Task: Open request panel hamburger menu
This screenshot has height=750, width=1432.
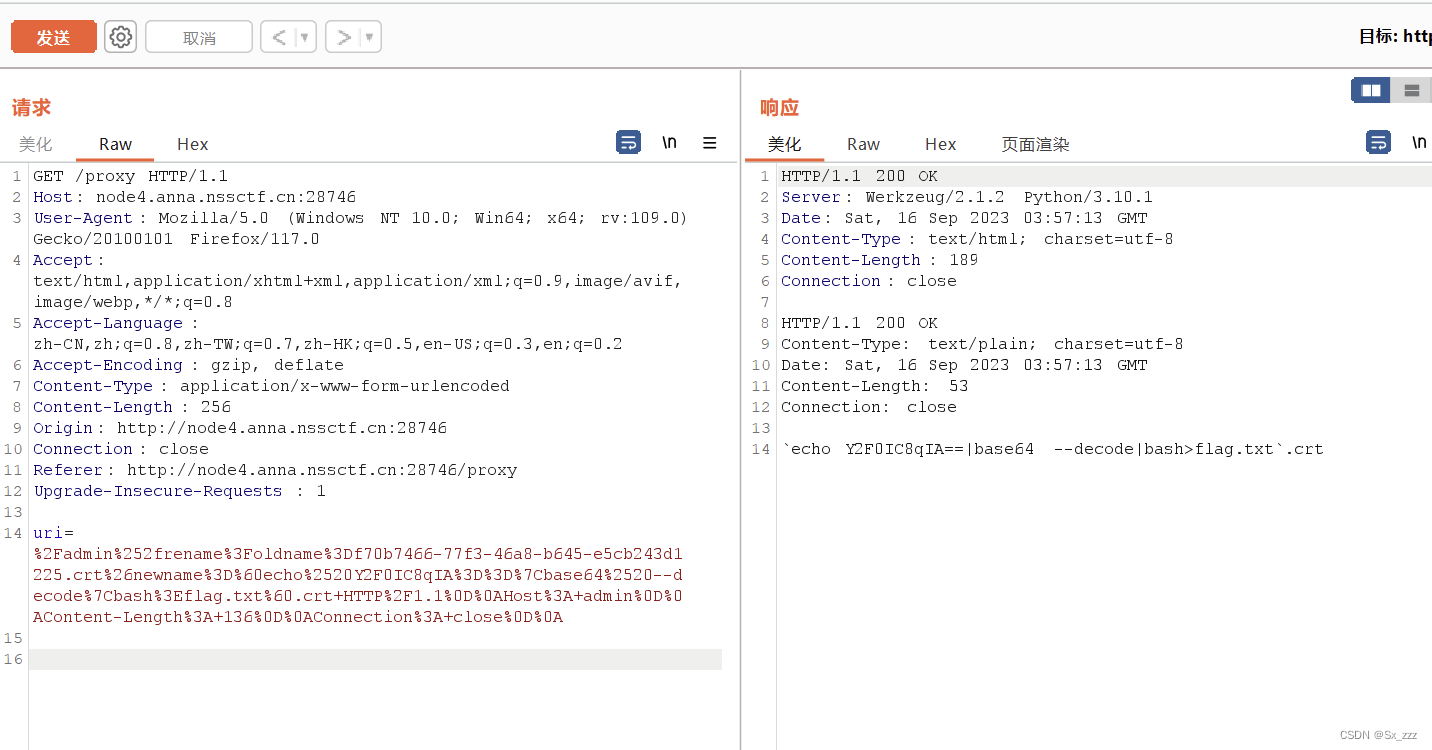Action: pyautogui.click(x=710, y=143)
